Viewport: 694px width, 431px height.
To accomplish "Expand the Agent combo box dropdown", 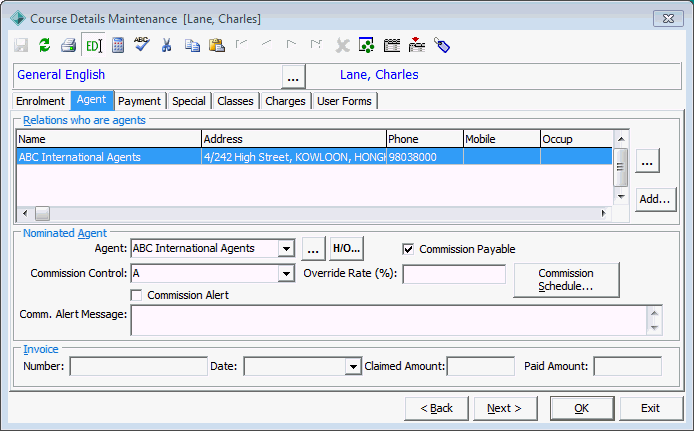I will tap(286, 248).
